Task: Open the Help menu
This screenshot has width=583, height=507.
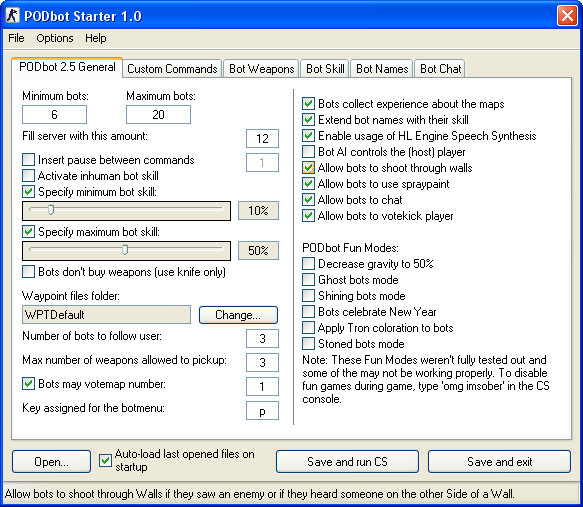Action: [x=96, y=38]
